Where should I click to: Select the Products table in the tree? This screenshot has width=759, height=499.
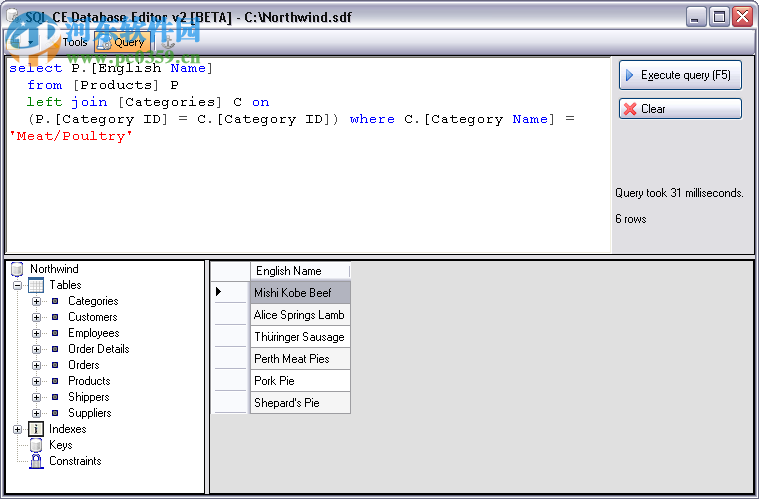[89, 381]
